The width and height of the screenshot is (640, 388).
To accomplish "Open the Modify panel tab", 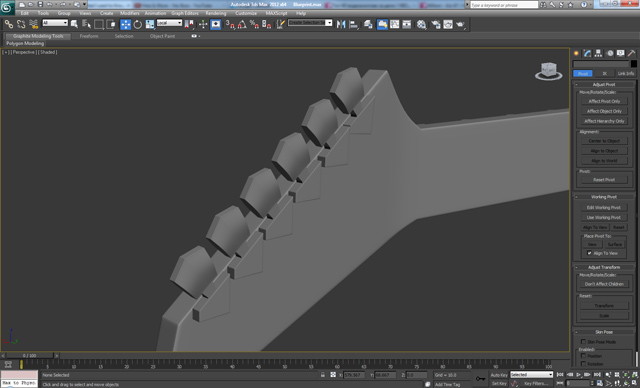I will [587, 53].
